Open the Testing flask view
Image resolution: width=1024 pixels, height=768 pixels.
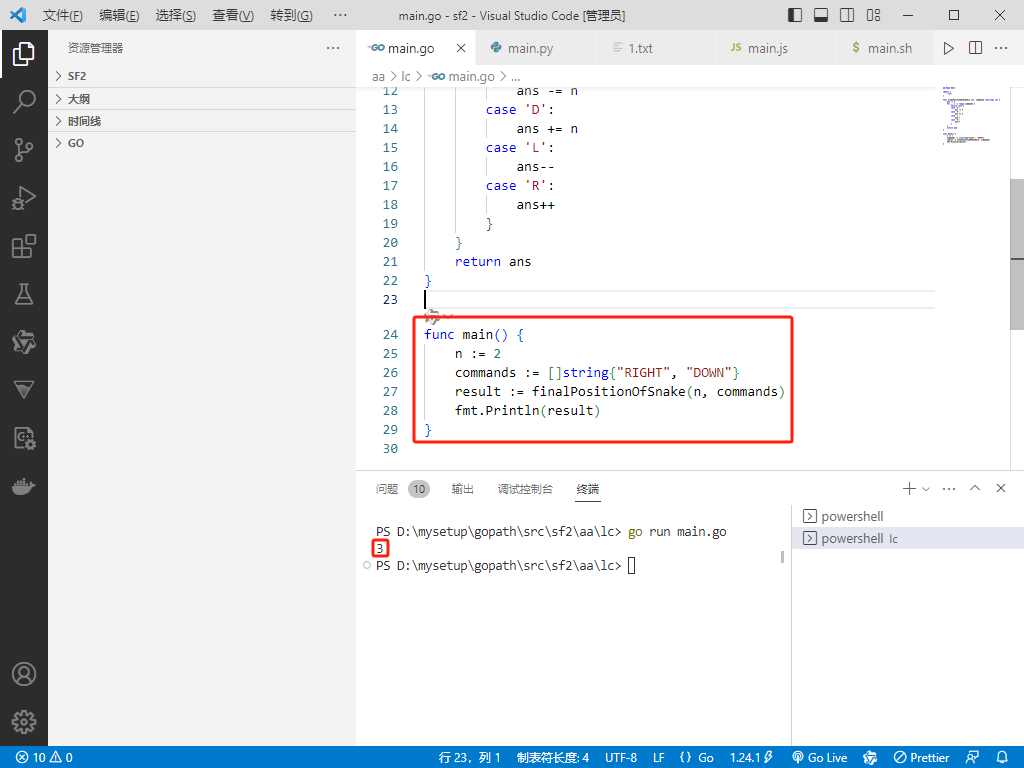(x=24, y=295)
